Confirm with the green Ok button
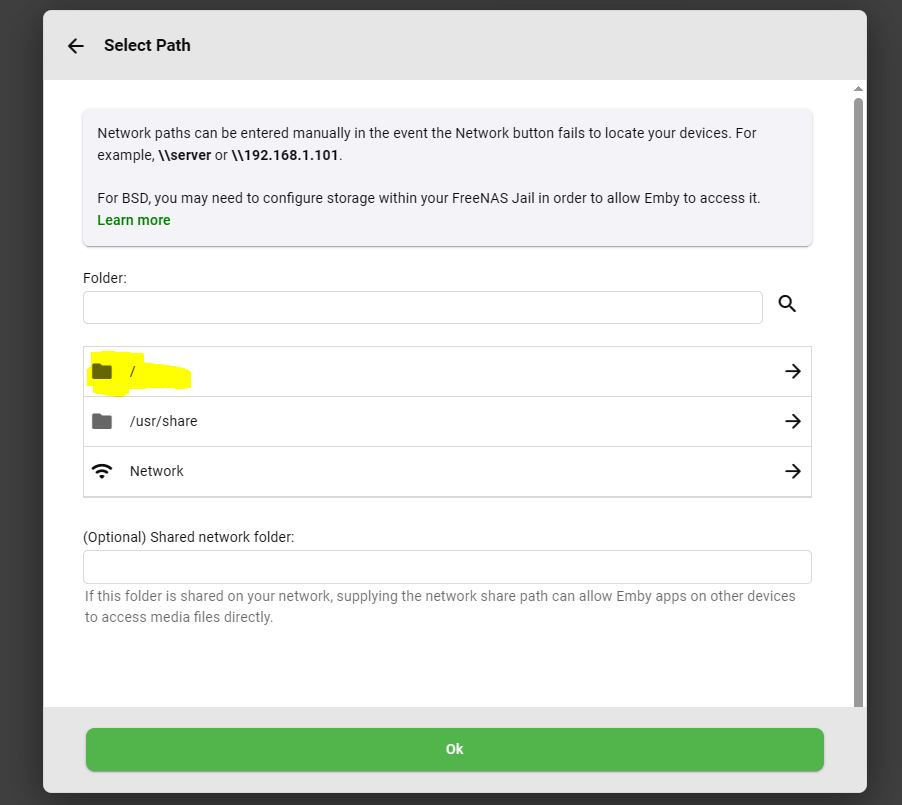The height and width of the screenshot is (805, 902). tap(454, 749)
